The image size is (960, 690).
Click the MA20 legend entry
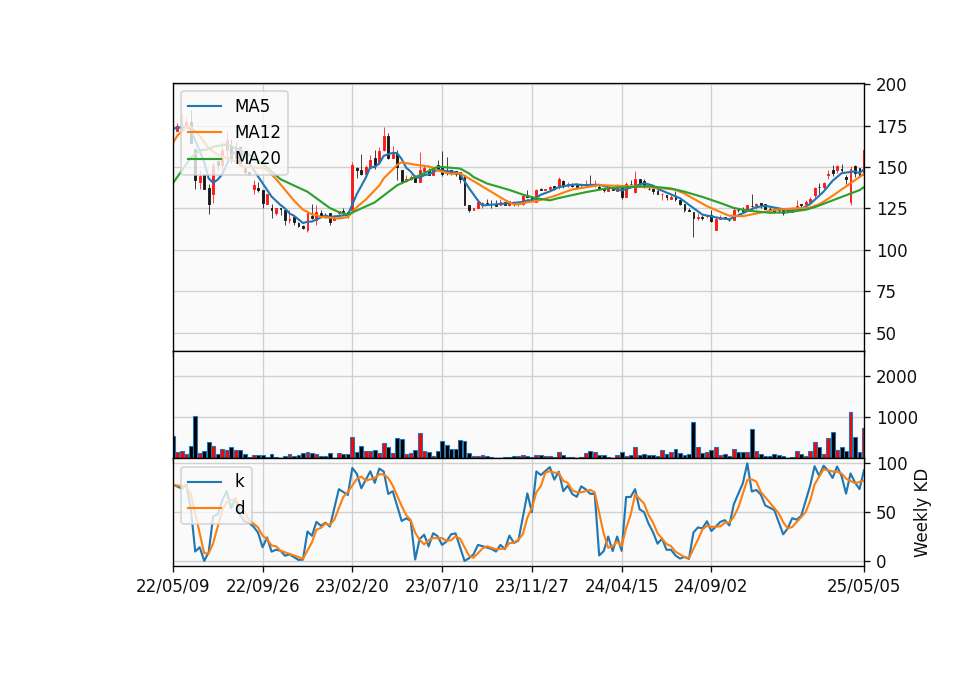pyautogui.click(x=234, y=158)
